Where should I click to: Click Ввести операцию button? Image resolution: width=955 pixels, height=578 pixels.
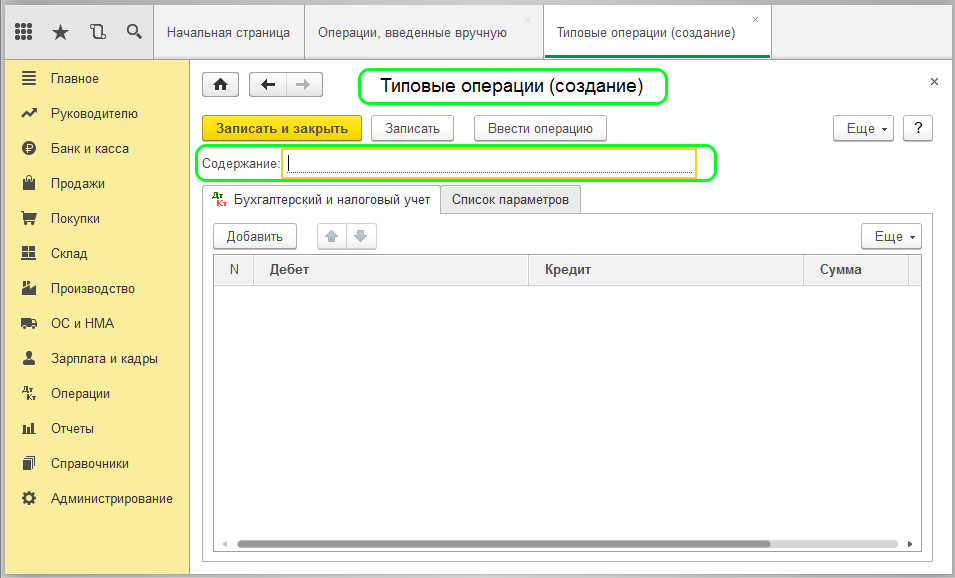click(x=540, y=128)
